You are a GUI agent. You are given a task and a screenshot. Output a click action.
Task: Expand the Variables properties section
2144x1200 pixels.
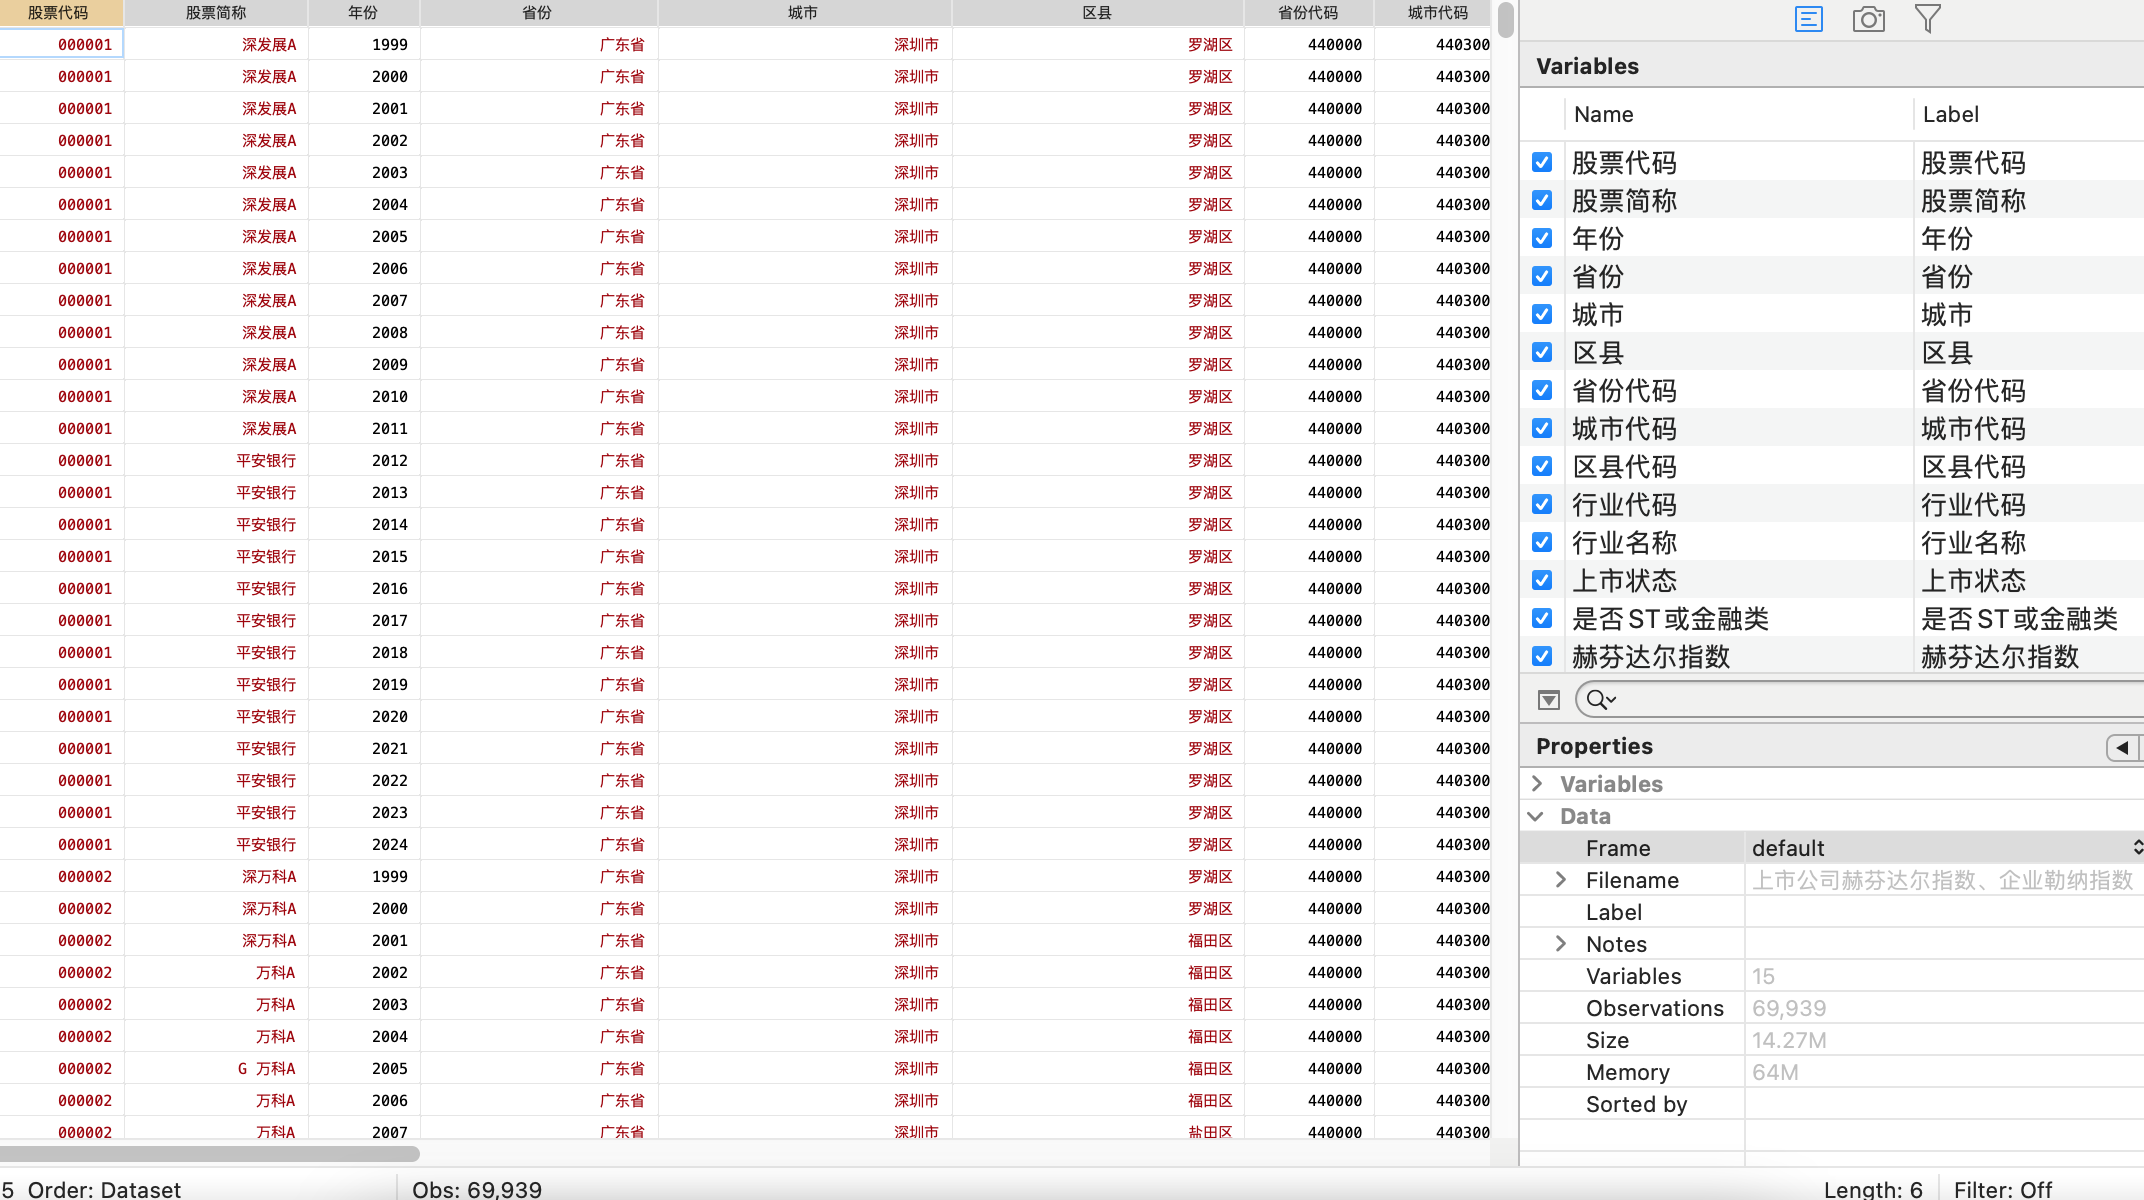click(x=1538, y=784)
